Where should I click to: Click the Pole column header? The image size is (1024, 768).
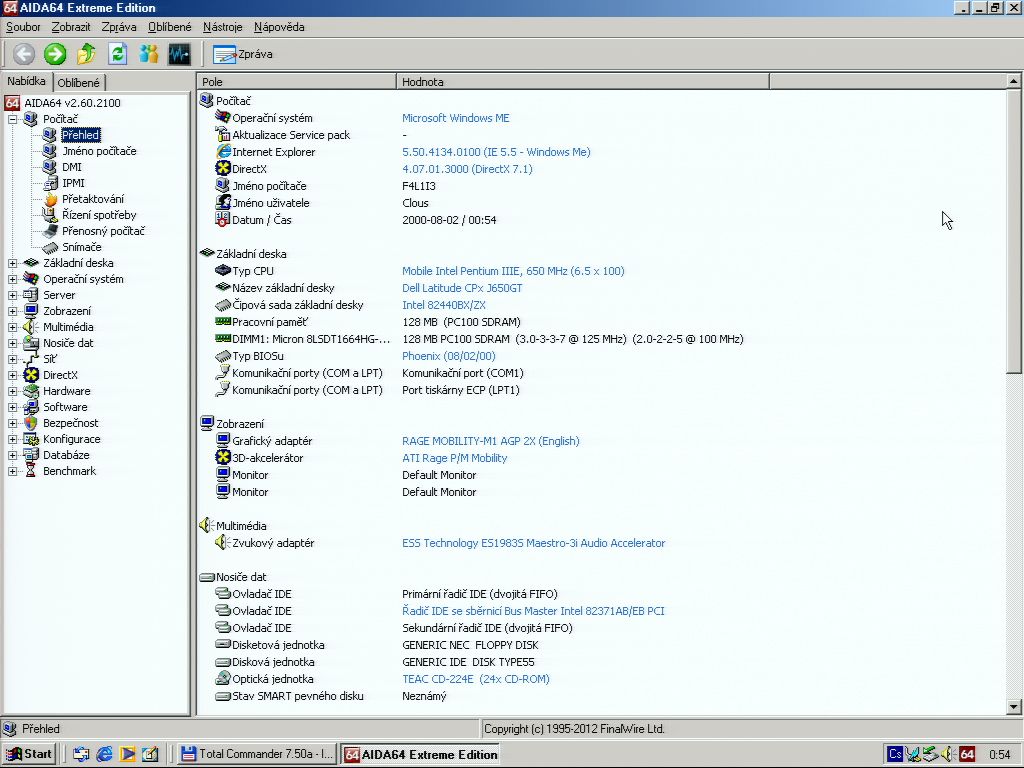[x=296, y=82]
